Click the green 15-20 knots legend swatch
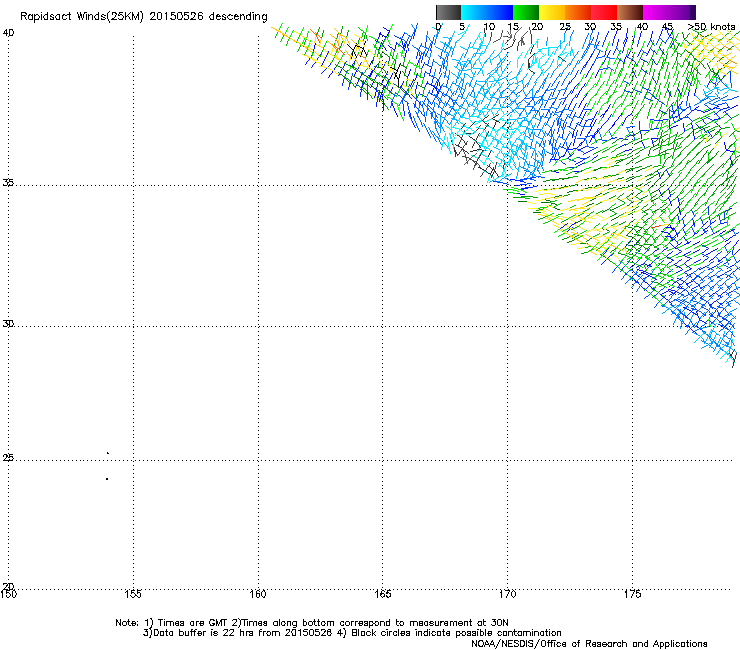Screen dimensions: 740x650 coord(526,12)
